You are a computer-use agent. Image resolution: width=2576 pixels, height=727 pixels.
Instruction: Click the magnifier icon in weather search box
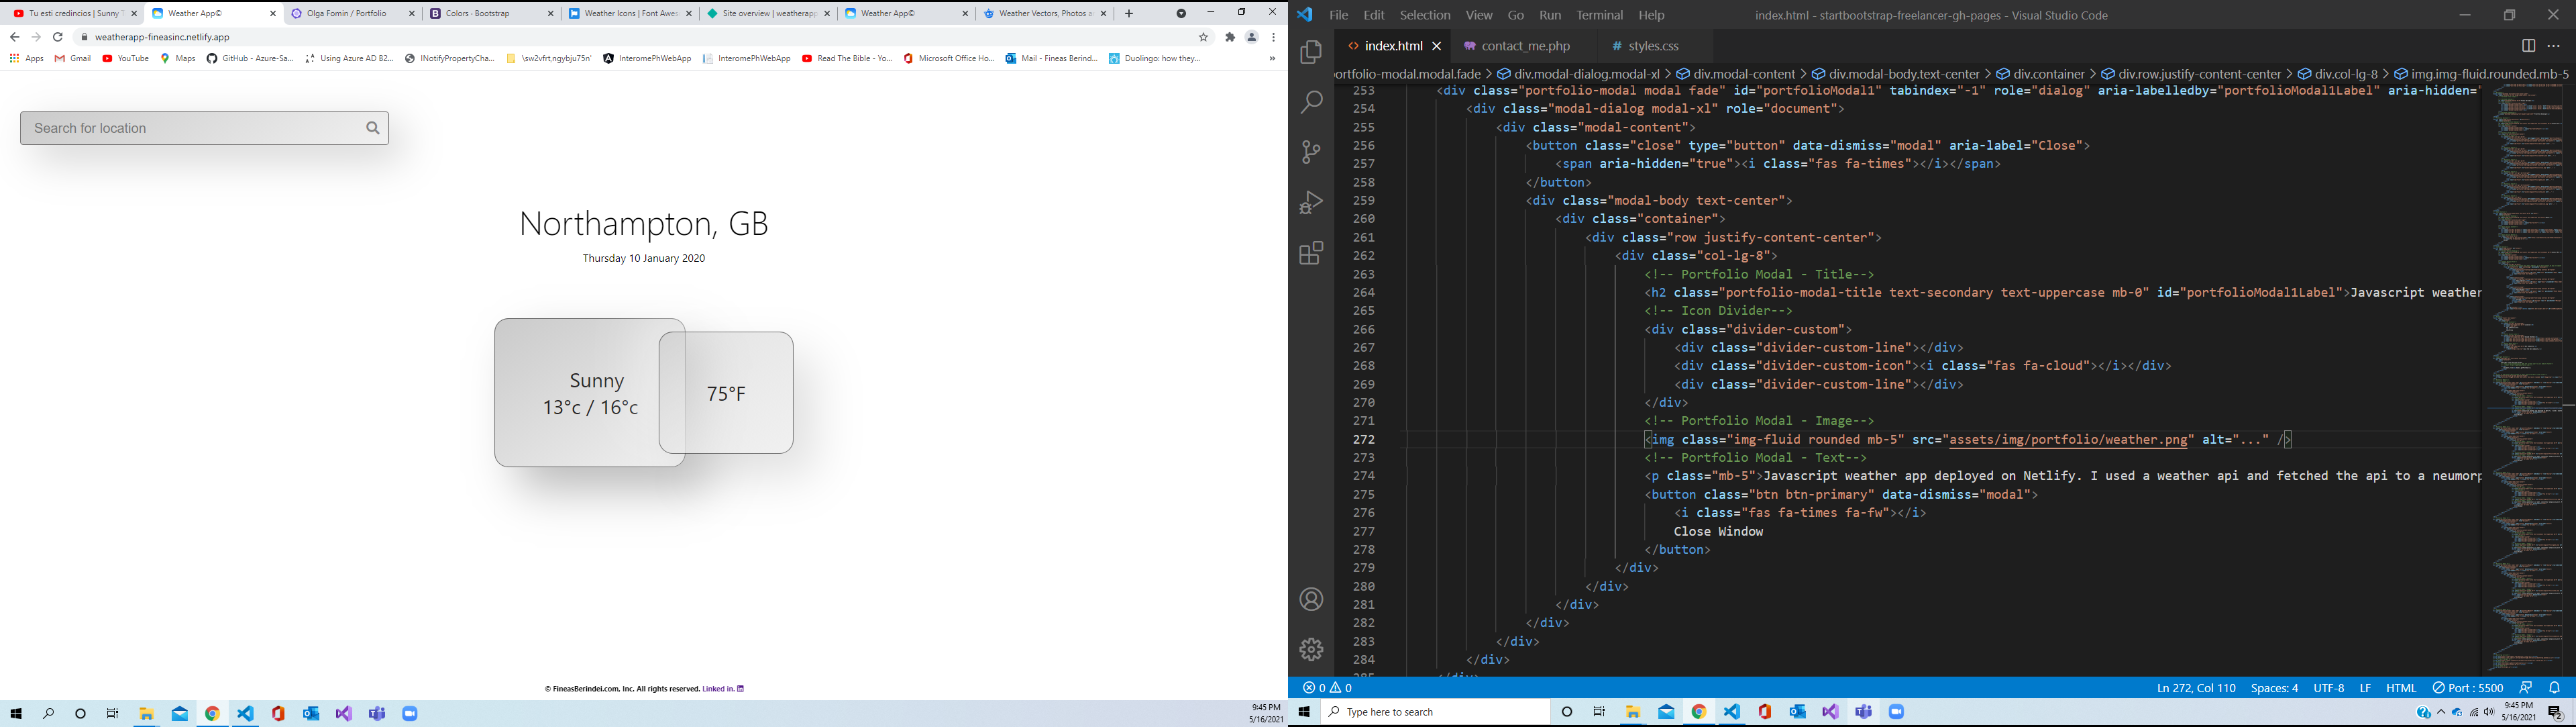[x=373, y=128]
